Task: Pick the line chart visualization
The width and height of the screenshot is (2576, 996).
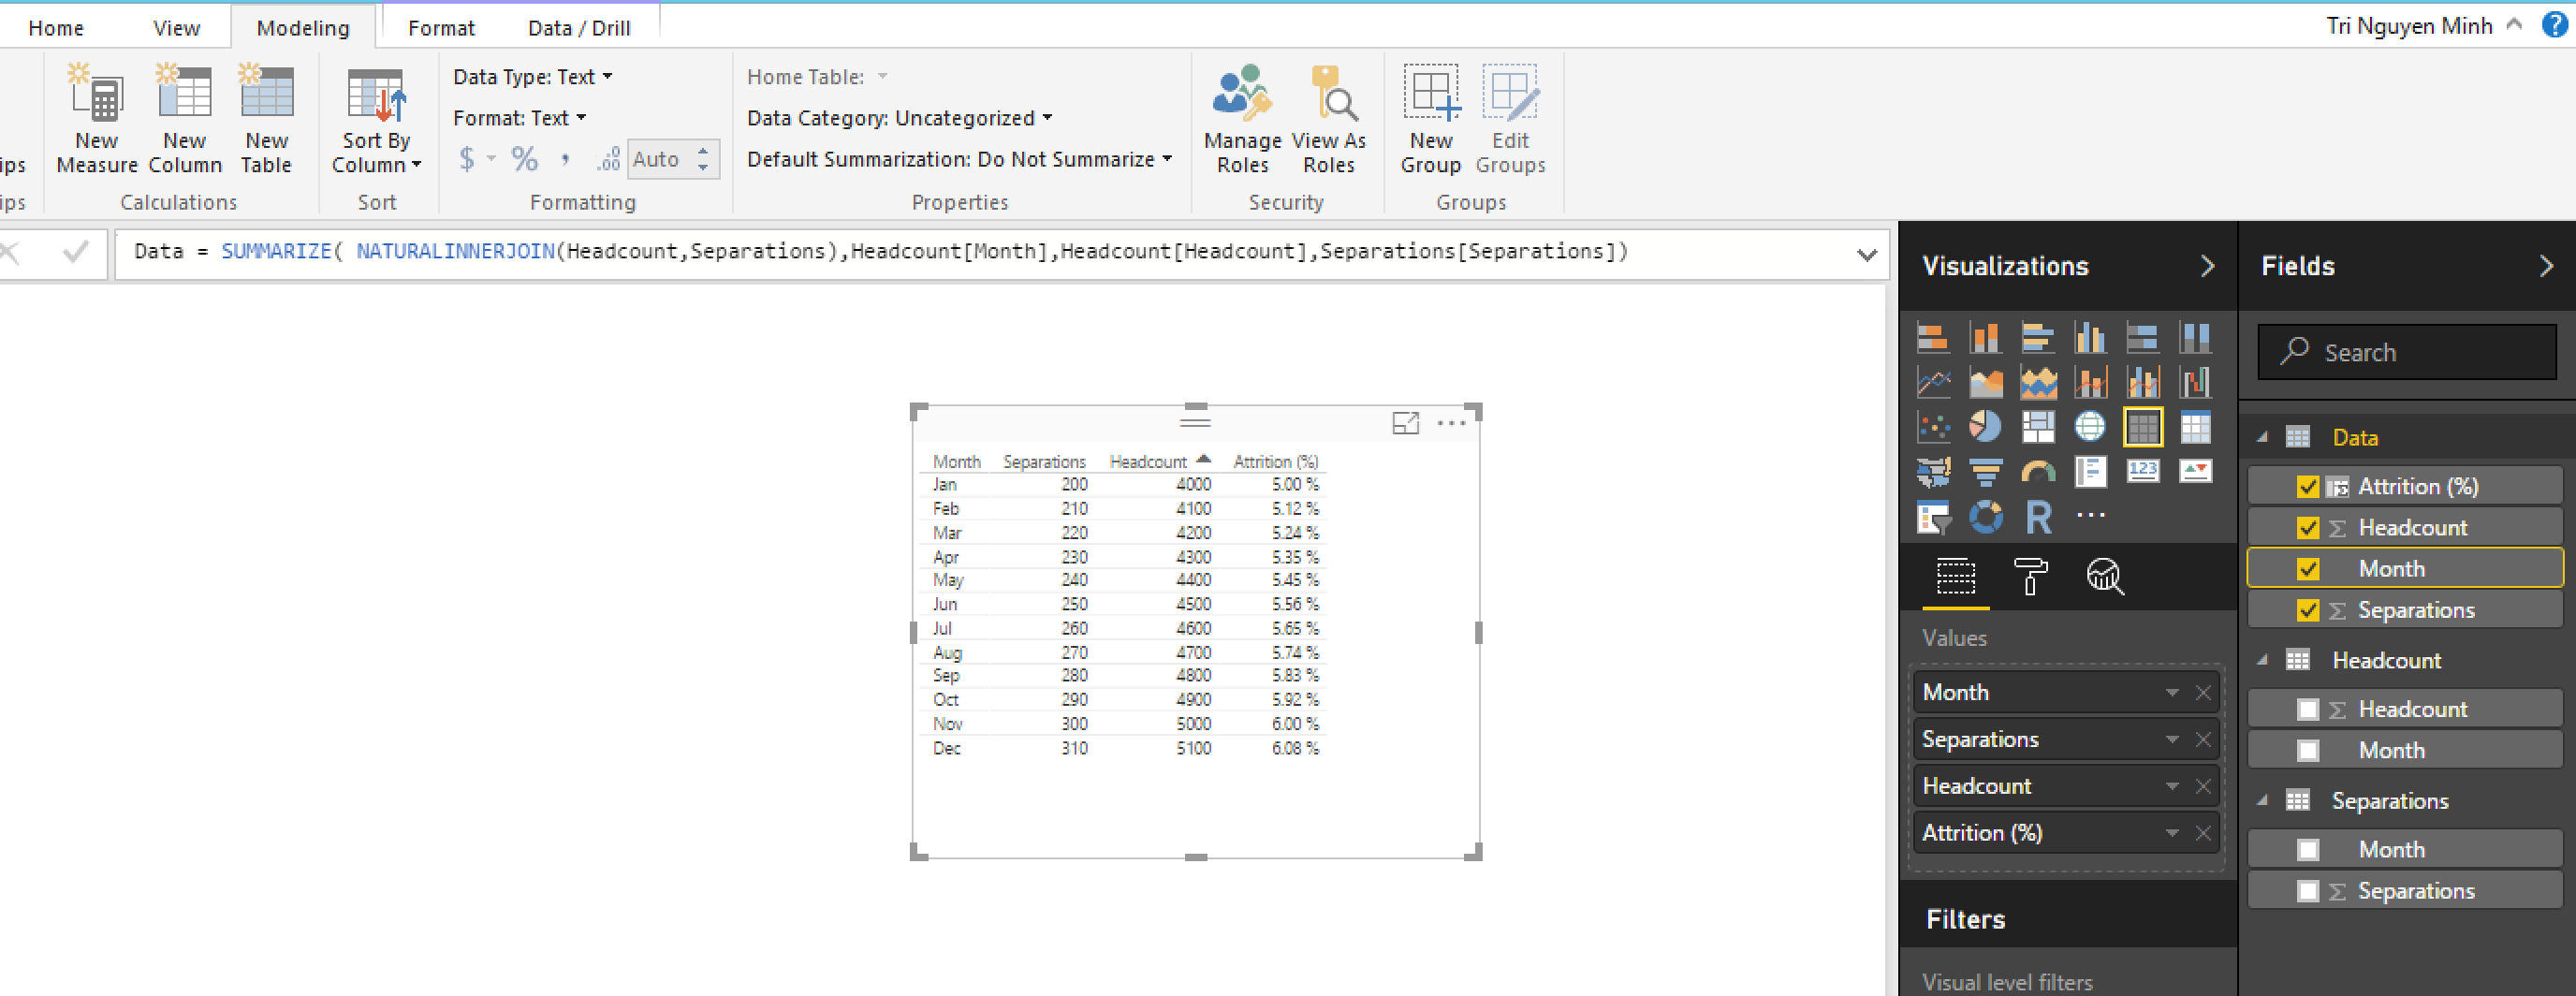Action: click(x=1933, y=382)
